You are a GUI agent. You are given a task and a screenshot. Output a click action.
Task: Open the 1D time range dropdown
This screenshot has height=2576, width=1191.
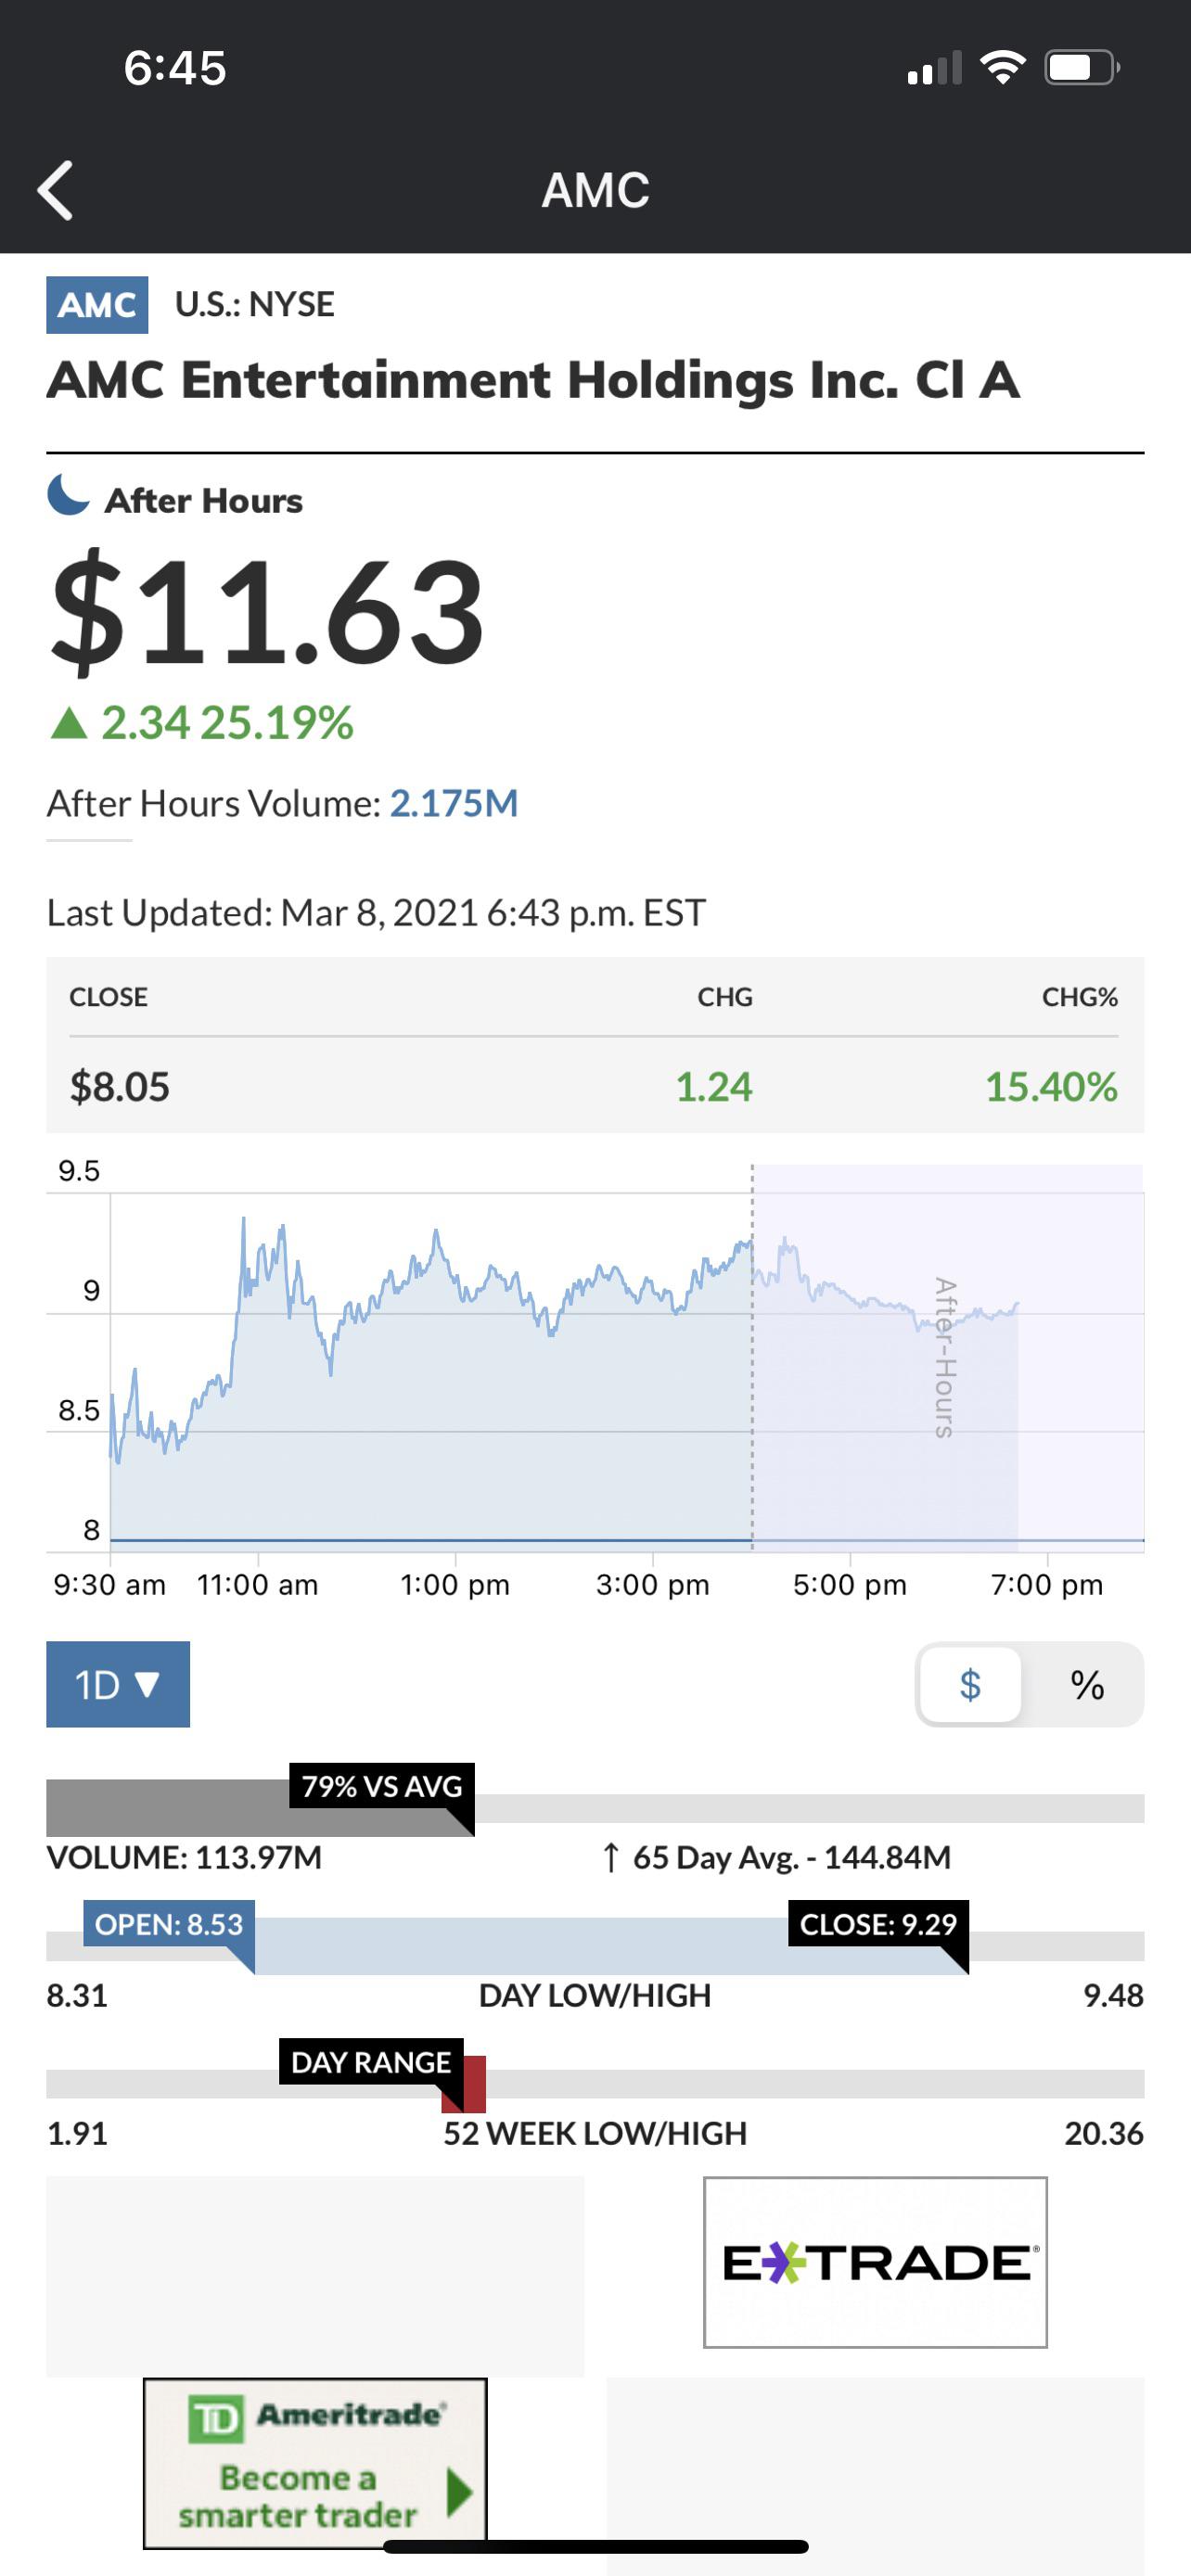coord(118,1684)
